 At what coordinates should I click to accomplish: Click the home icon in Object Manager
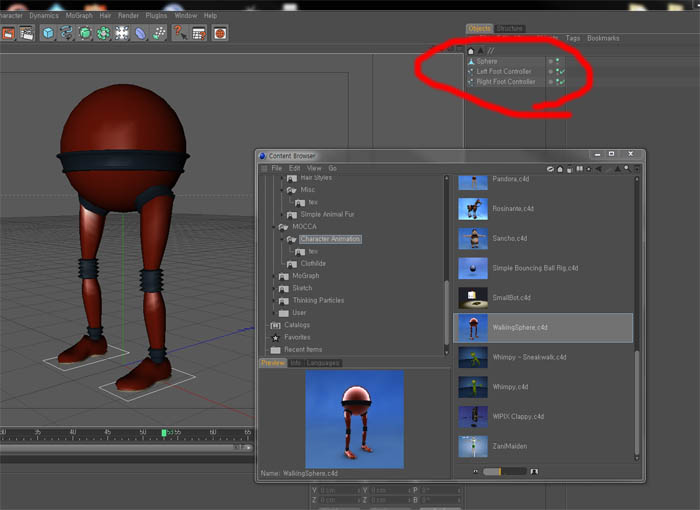471,51
